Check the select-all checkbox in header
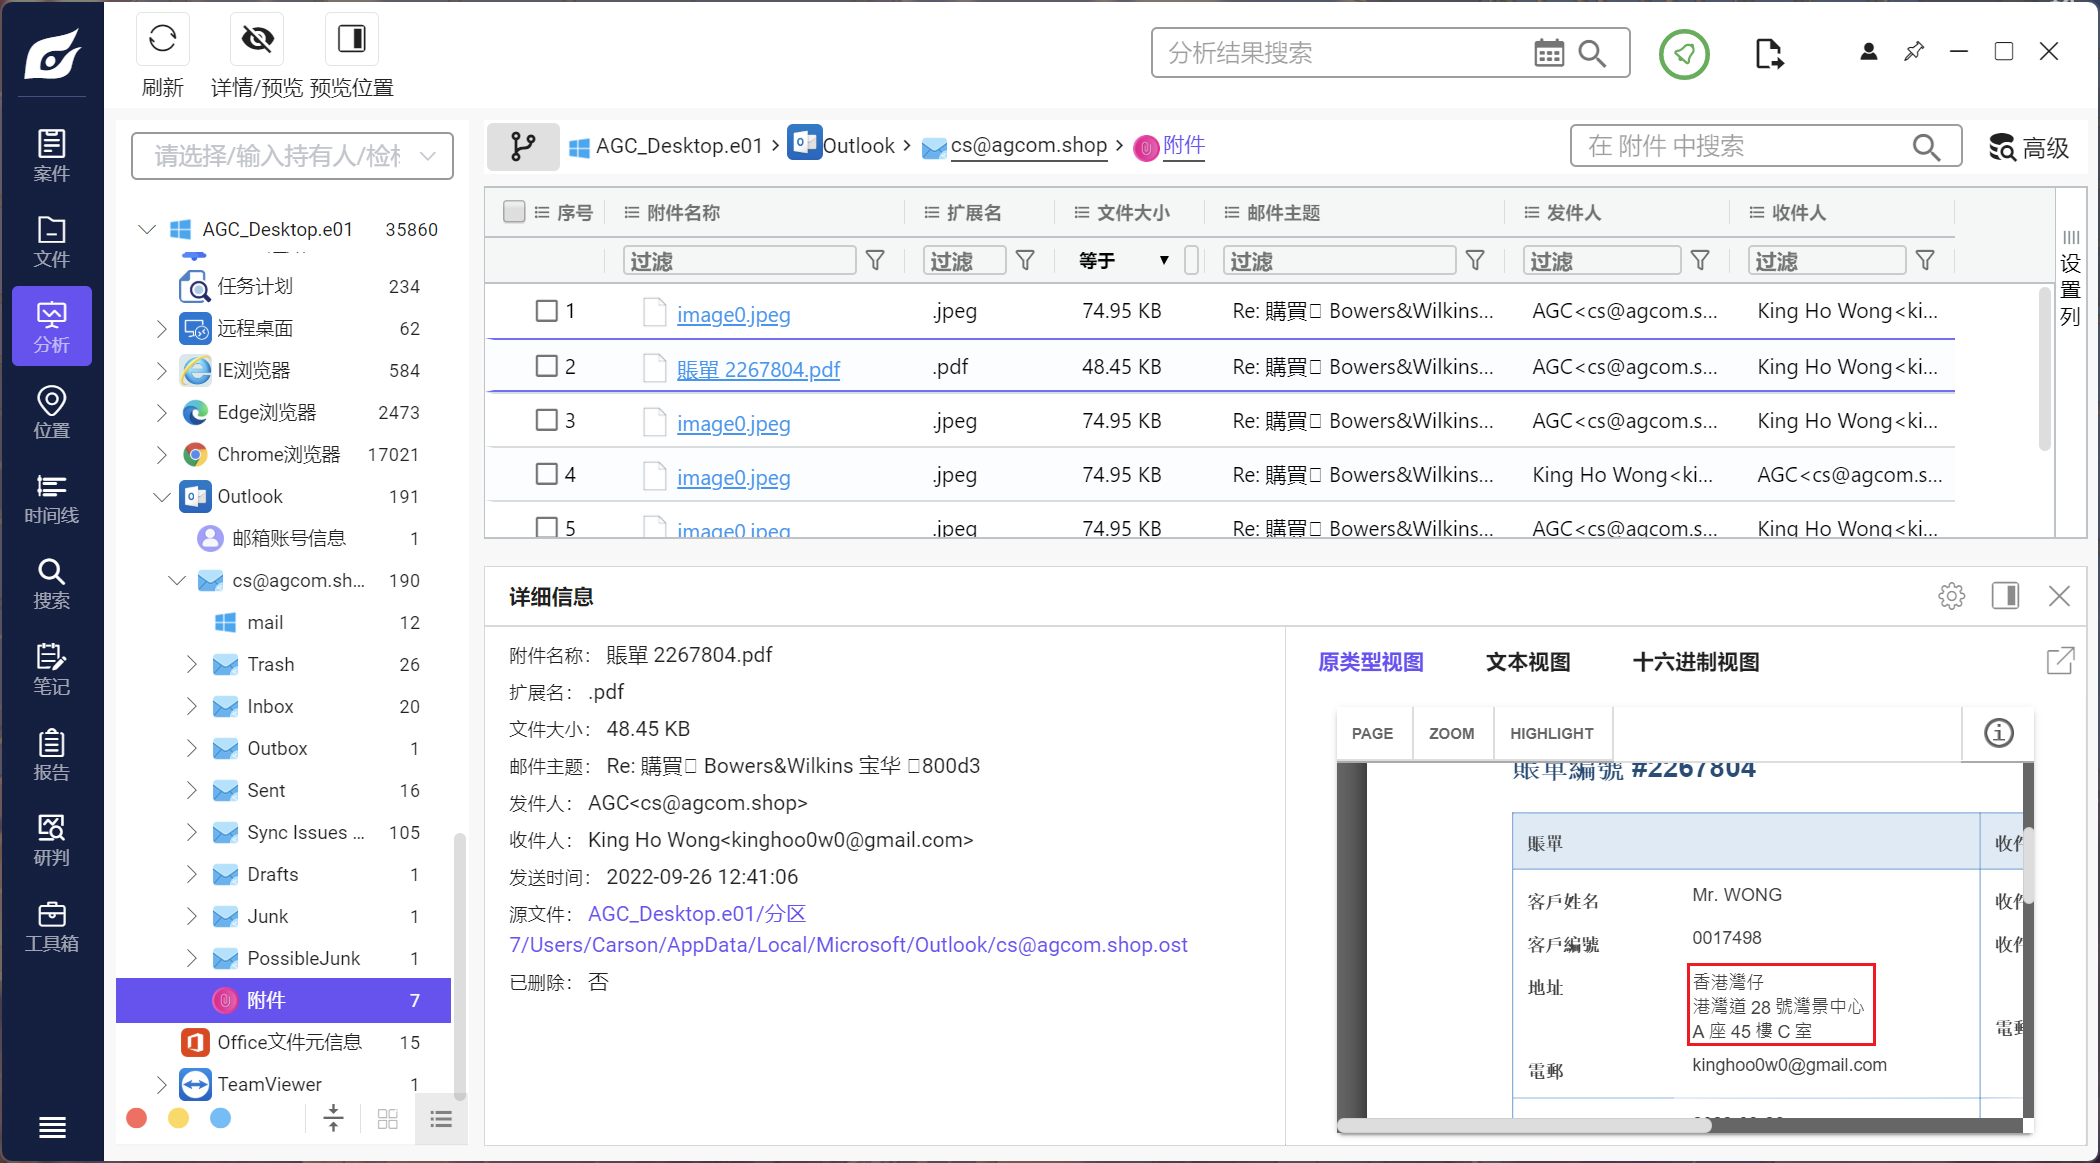 pyautogui.click(x=514, y=212)
